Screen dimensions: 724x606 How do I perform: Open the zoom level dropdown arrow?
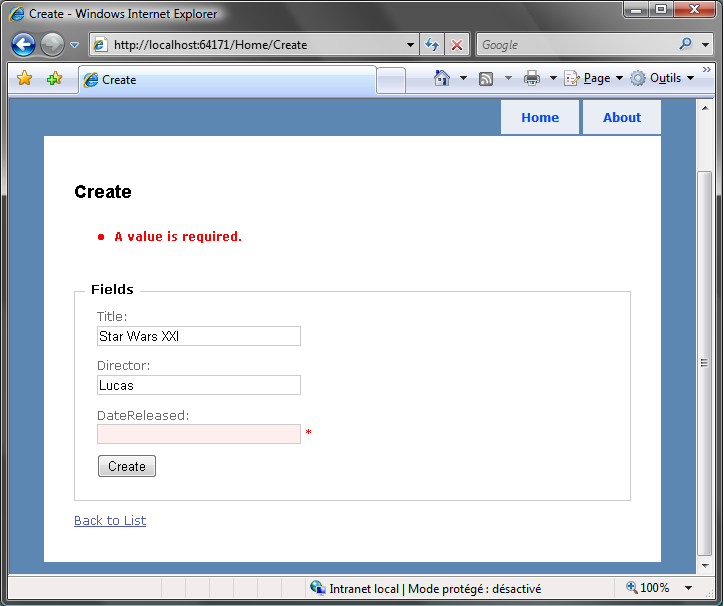point(688,588)
